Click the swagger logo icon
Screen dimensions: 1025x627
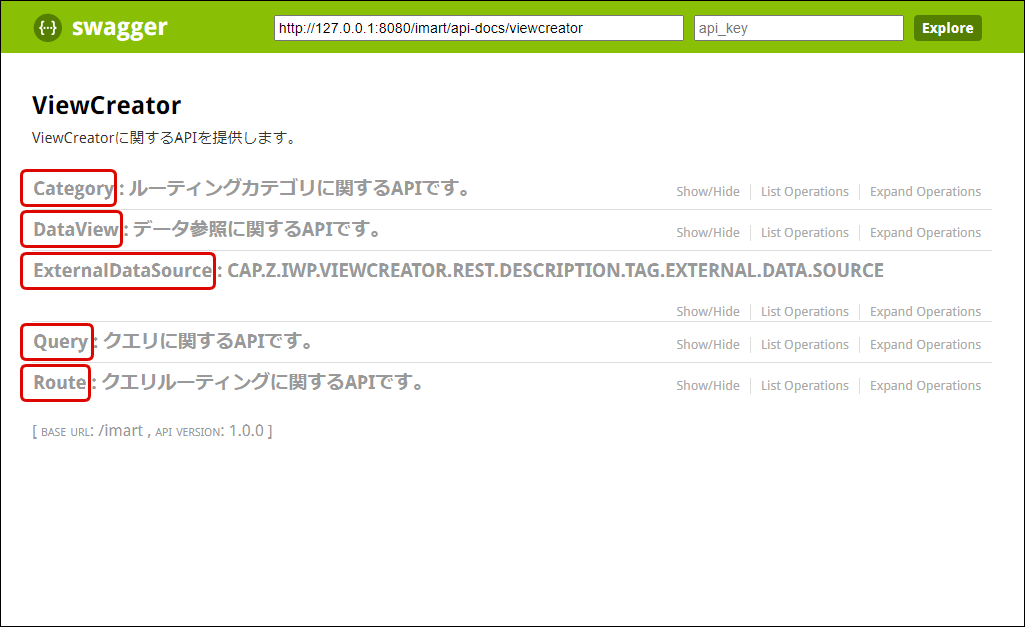pos(48,27)
